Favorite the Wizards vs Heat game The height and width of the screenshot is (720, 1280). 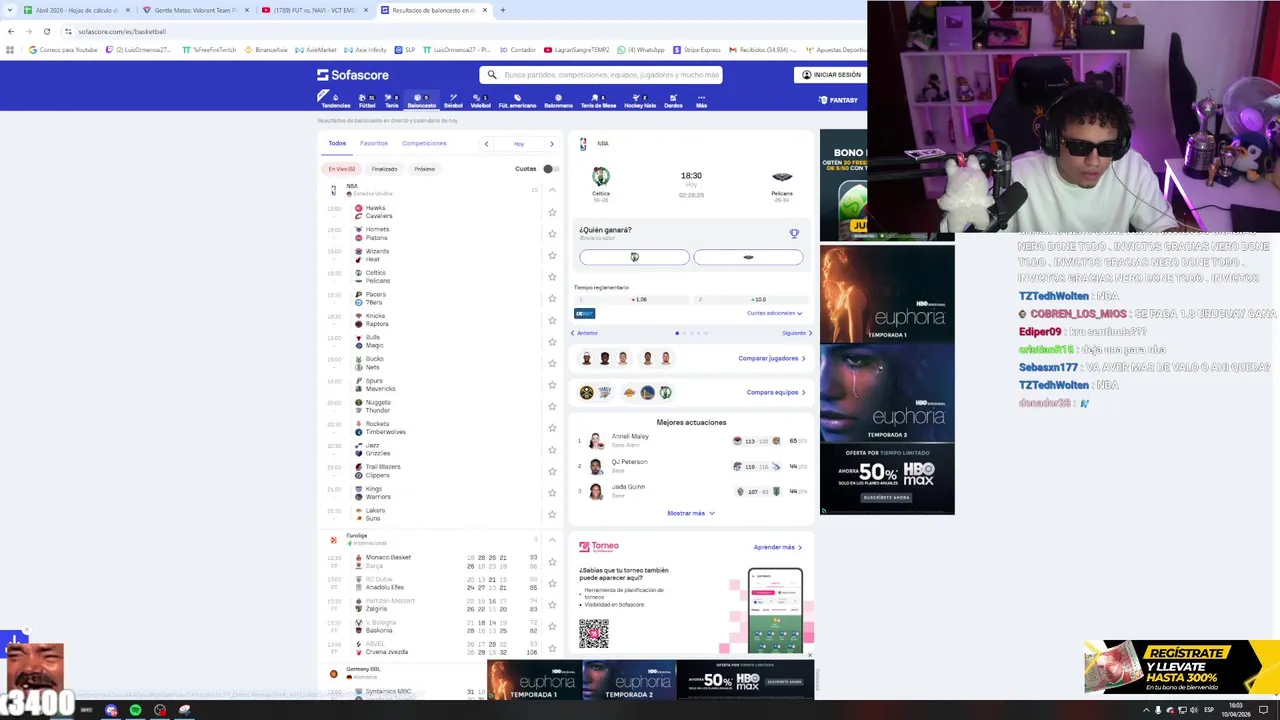point(552,255)
